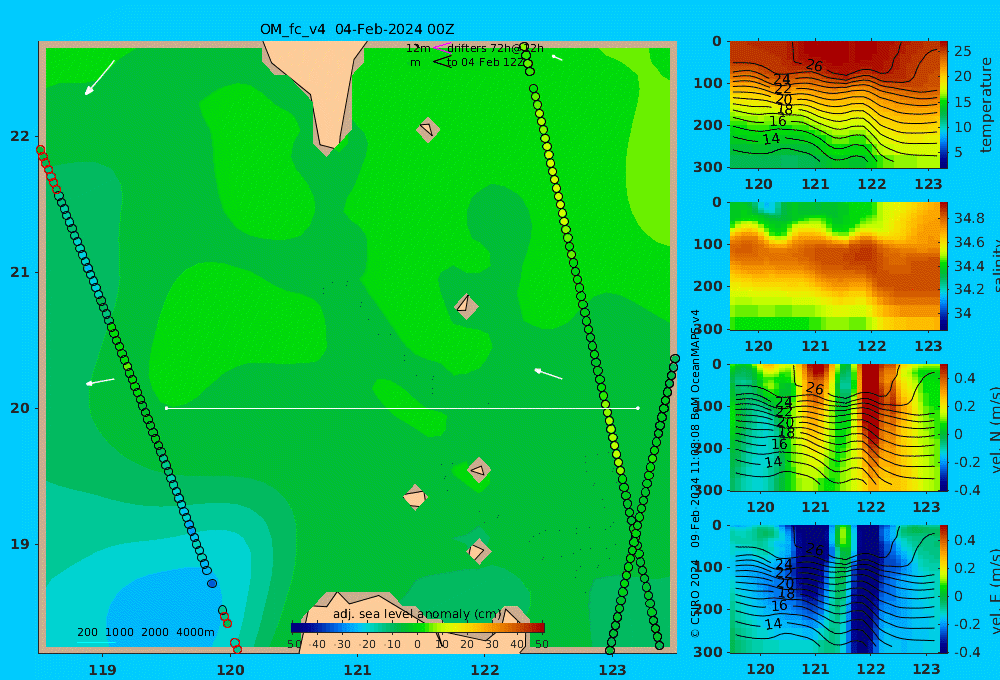Viewport: 1000px width, 680px height.
Task: Select the white current arrow east of longitude 122 near latitude 20
Action: pyautogui.click(x=548, y=373)
